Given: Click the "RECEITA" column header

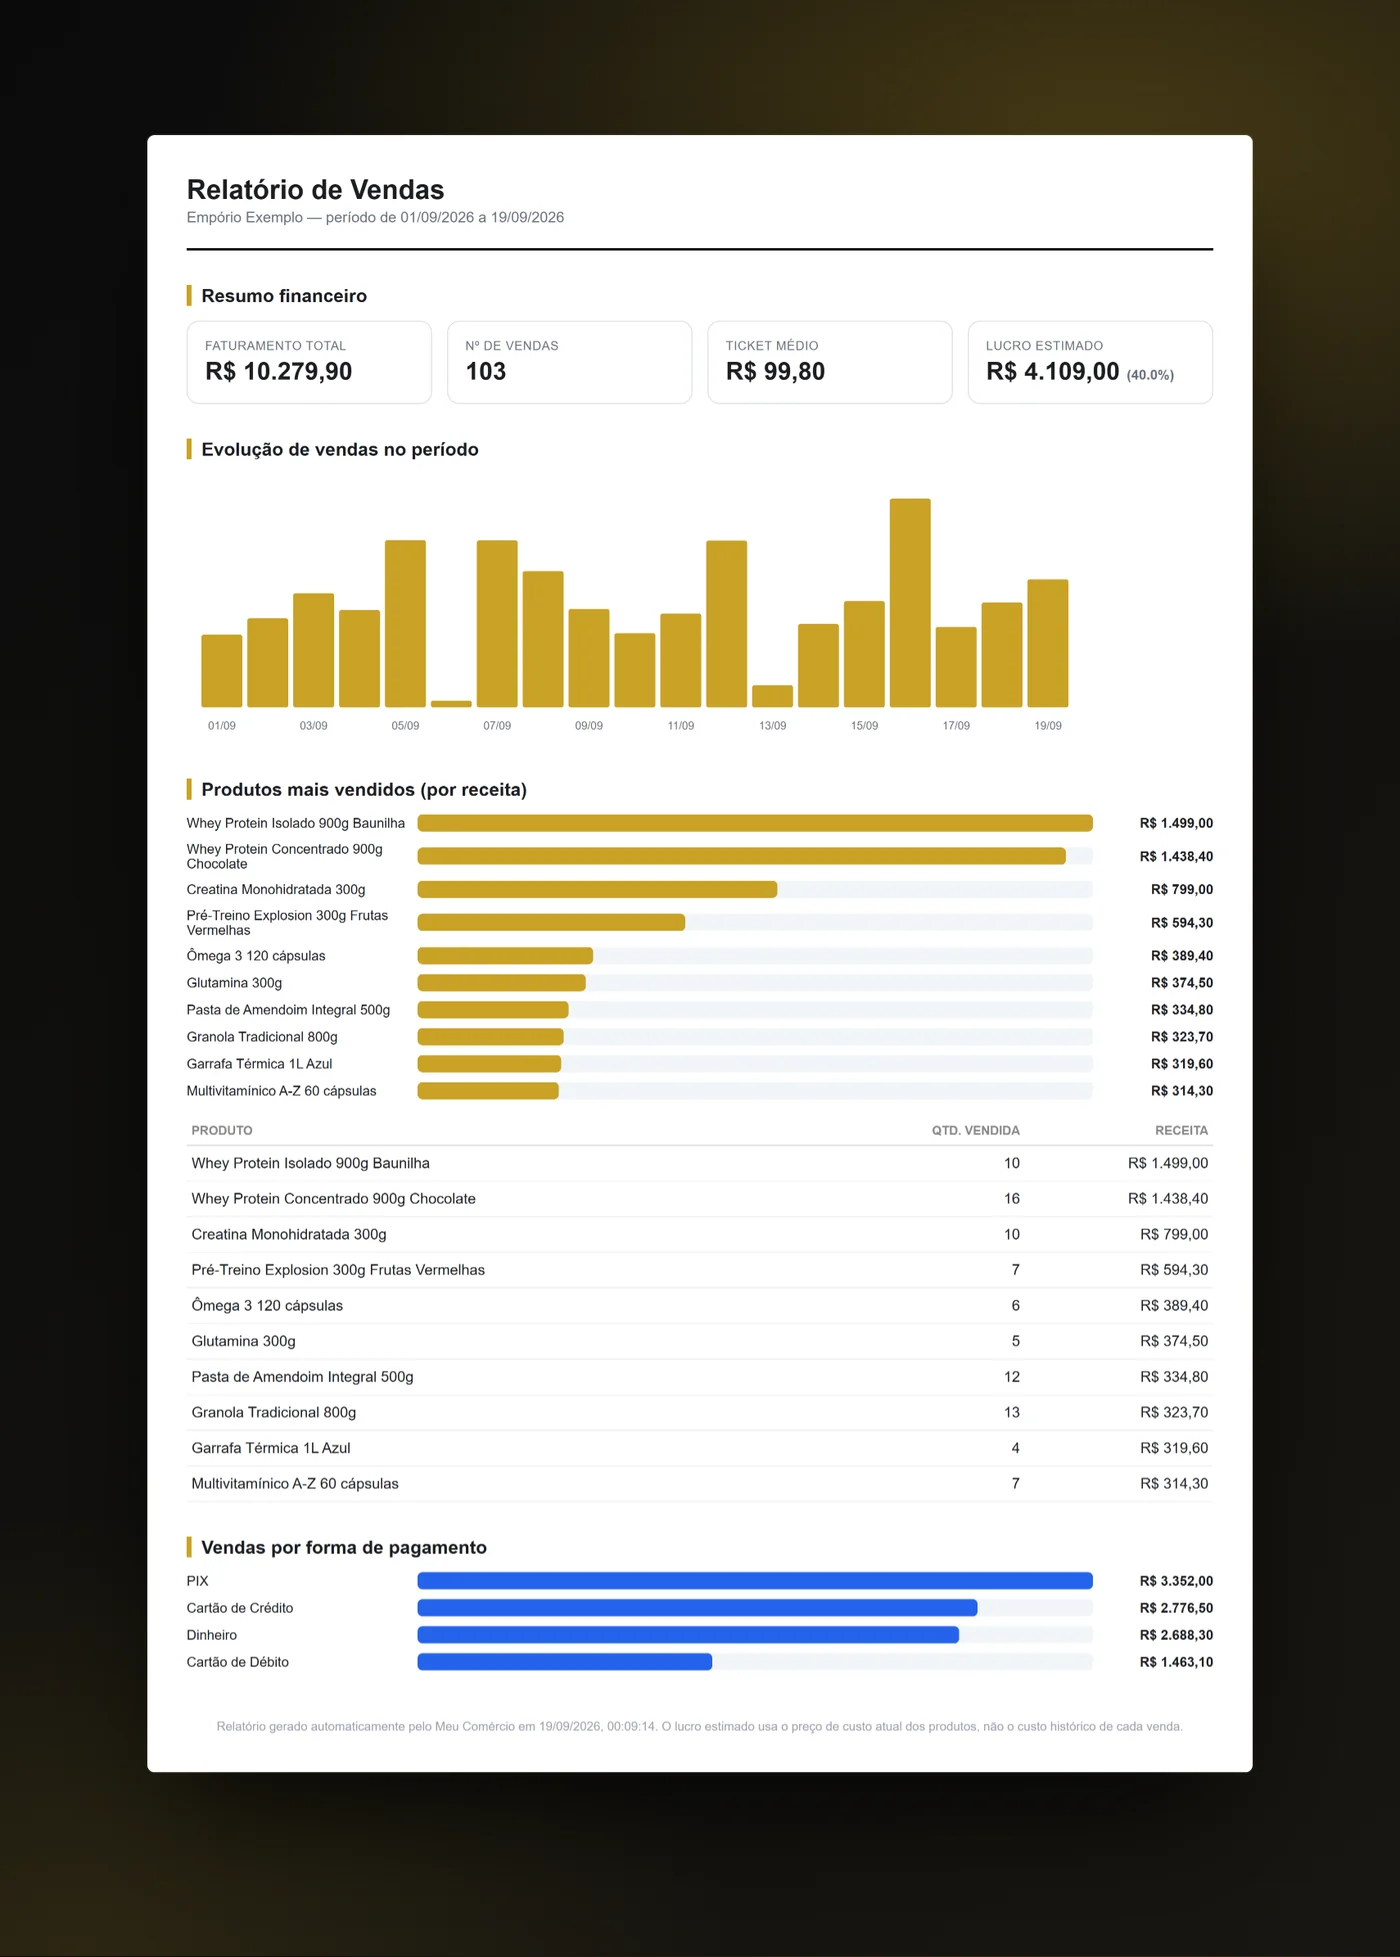Looking at the screenshot, I should pyautogui.click(x=1182, y=1131).
